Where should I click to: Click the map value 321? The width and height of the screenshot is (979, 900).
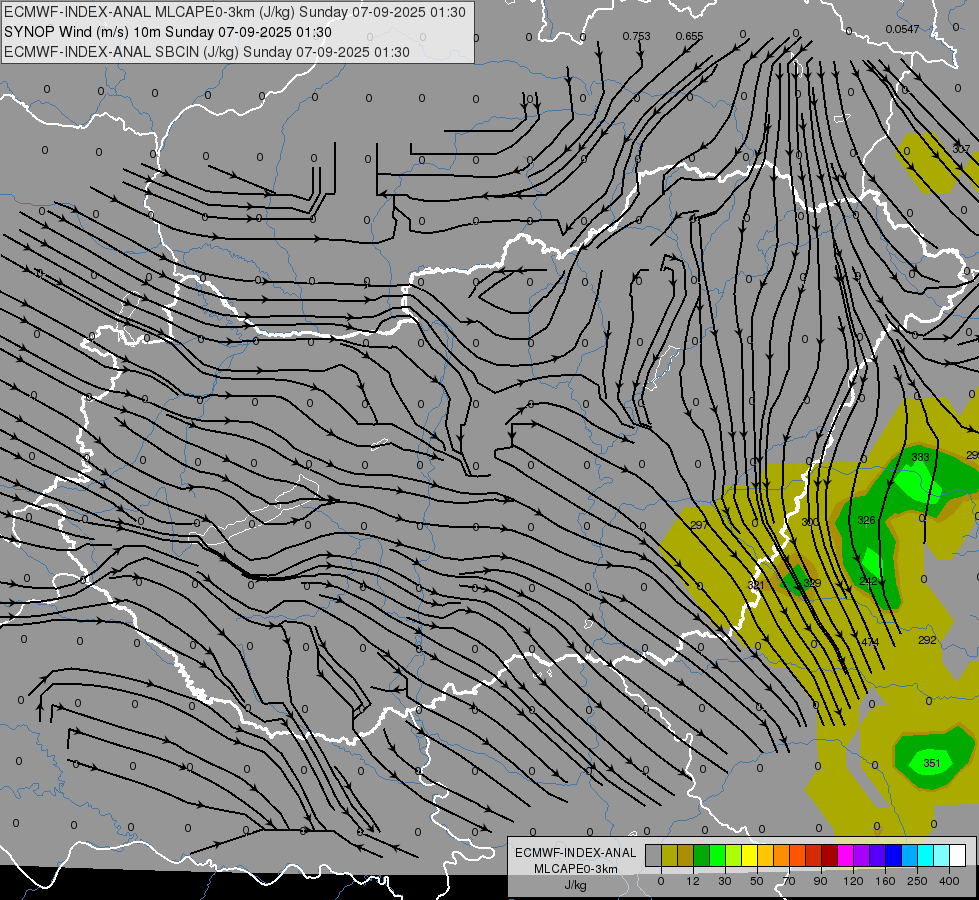pyautogui.click(x=756, y=585)
